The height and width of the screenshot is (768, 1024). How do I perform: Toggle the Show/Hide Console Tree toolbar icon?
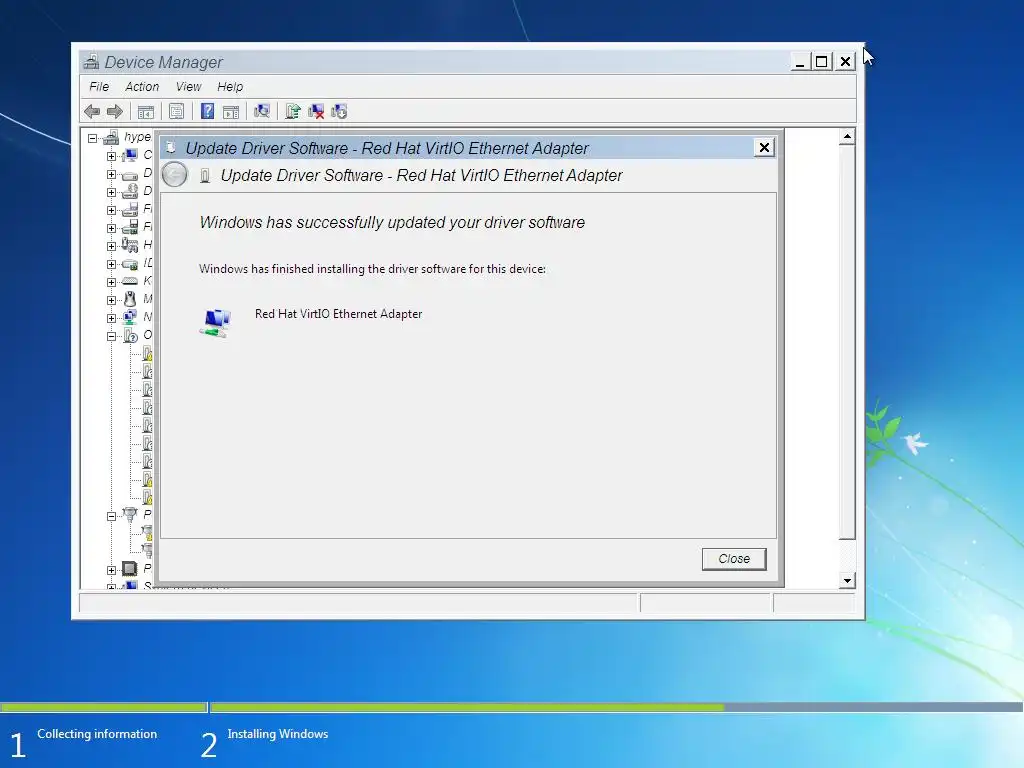click(x=146, y=112)
